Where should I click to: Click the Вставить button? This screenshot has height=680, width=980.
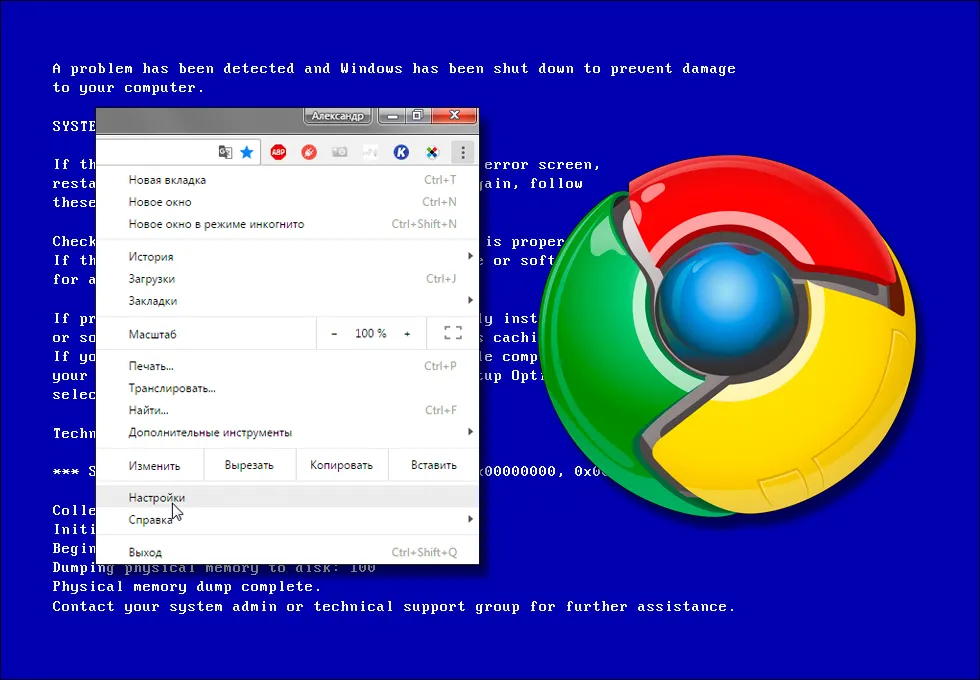[x=434, y=465]
